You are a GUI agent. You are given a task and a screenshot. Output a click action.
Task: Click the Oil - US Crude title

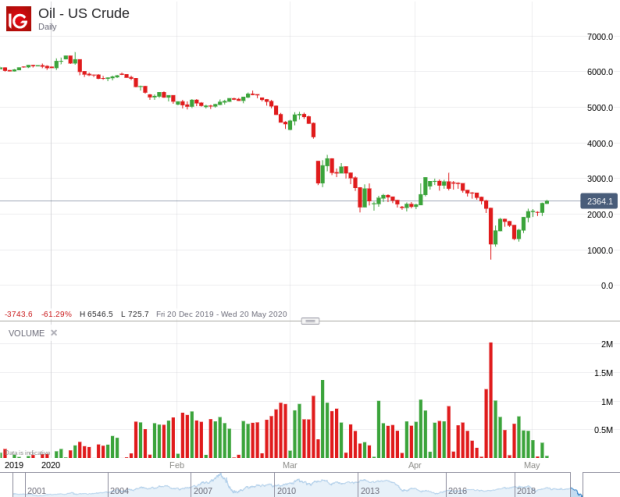(x=83, y=13)
